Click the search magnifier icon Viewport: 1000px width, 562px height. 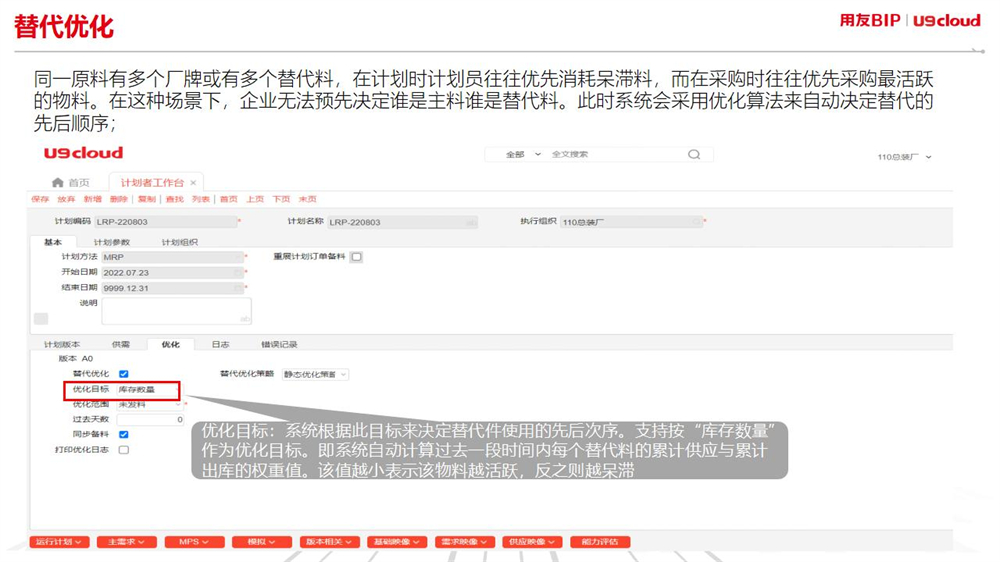click(x=694, y=154)
